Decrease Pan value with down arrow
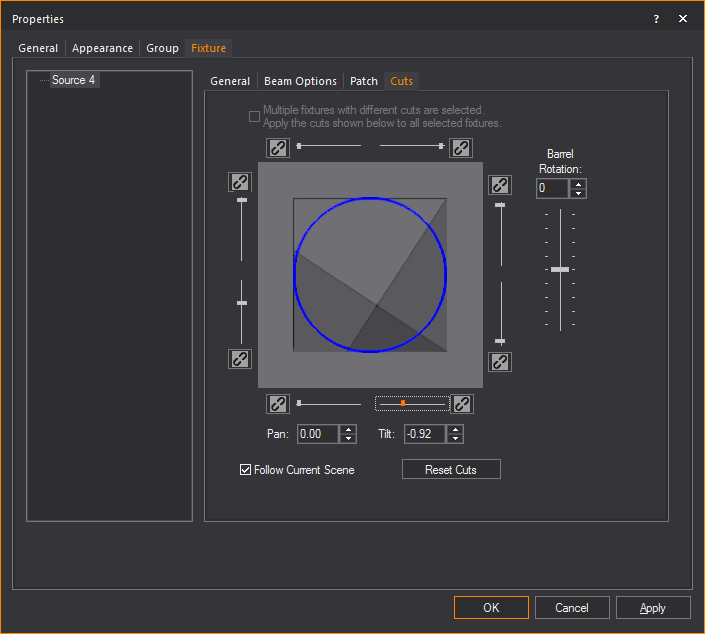 [x=347, y=439]
